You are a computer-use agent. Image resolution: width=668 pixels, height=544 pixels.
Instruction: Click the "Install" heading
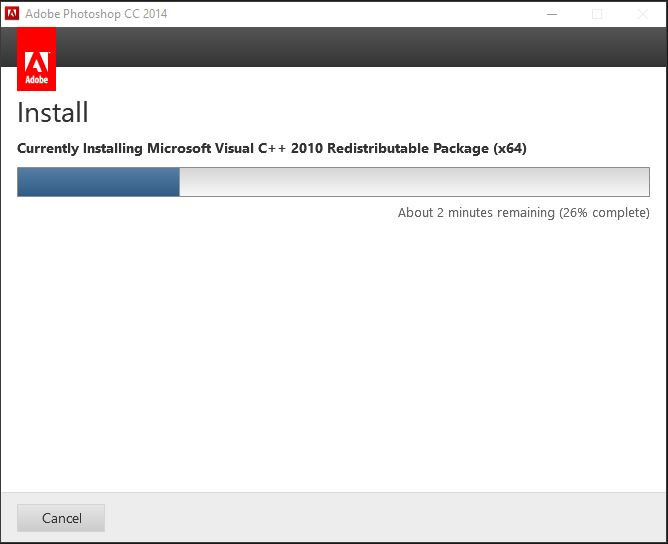(53, 112)
